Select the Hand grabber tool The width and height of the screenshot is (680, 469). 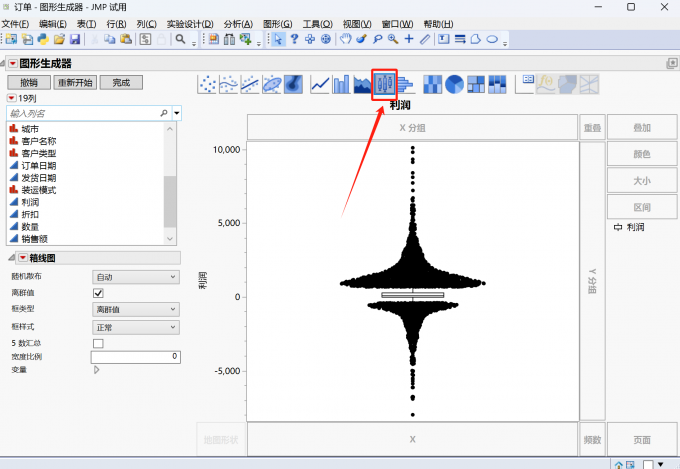coord(345,39)
